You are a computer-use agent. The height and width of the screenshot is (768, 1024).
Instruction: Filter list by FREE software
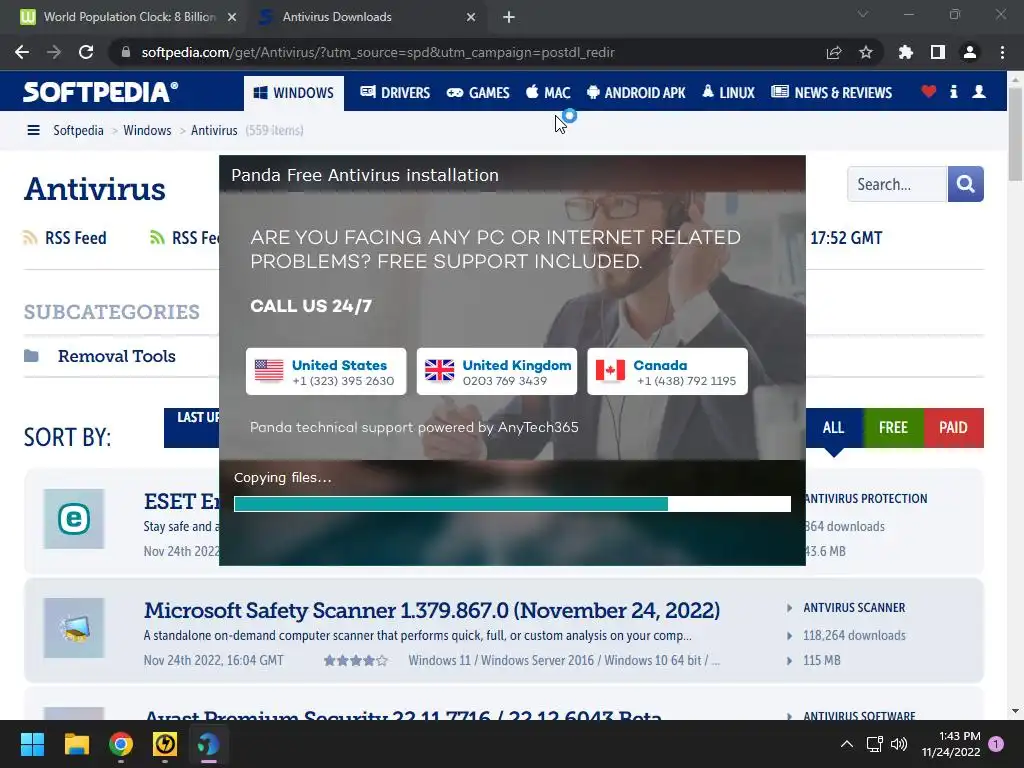[x=893, y=428]
